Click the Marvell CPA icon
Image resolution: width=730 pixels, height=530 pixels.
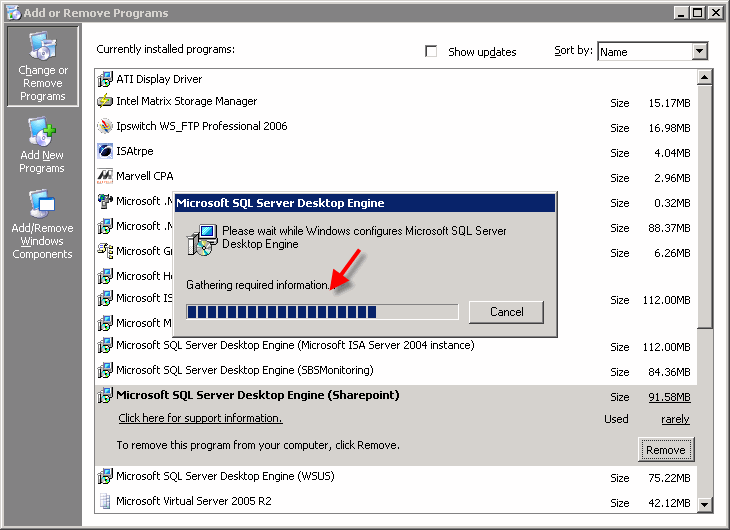105,176
